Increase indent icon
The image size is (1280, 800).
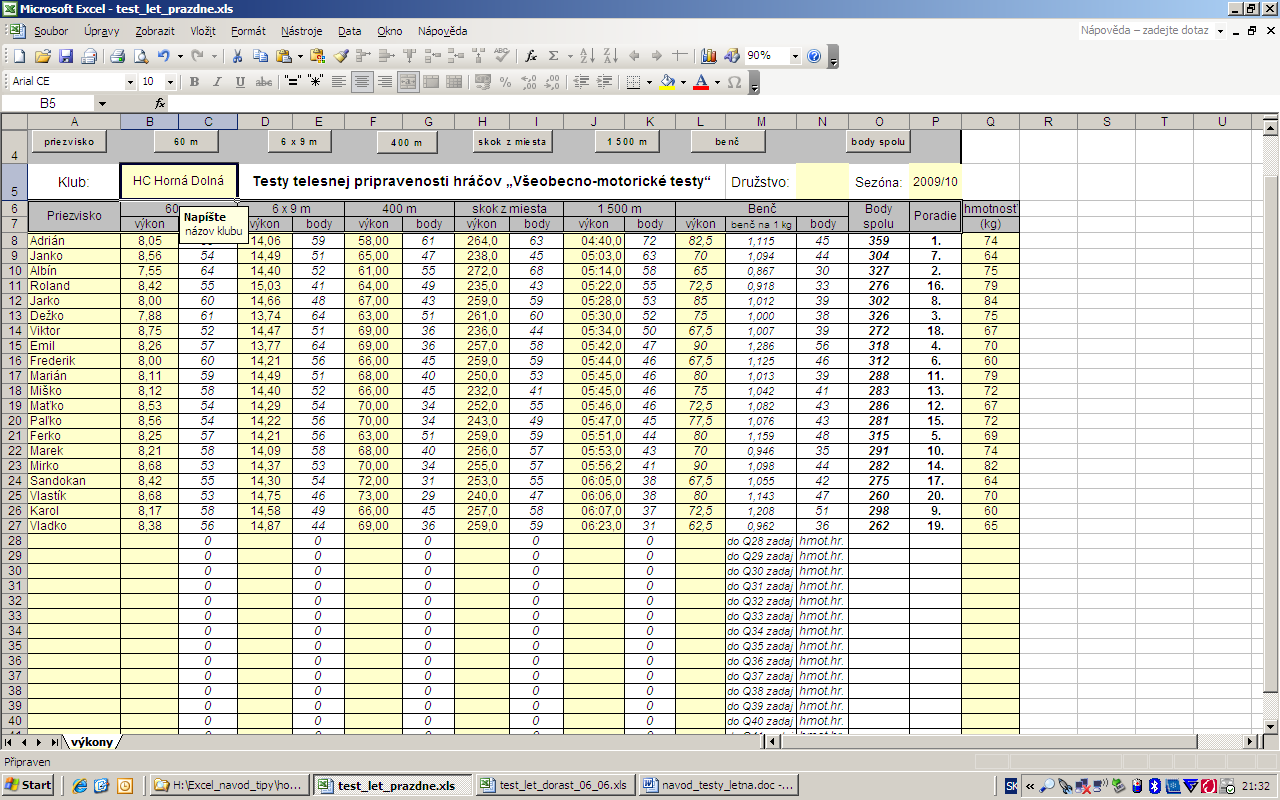(x=603, y=82)
